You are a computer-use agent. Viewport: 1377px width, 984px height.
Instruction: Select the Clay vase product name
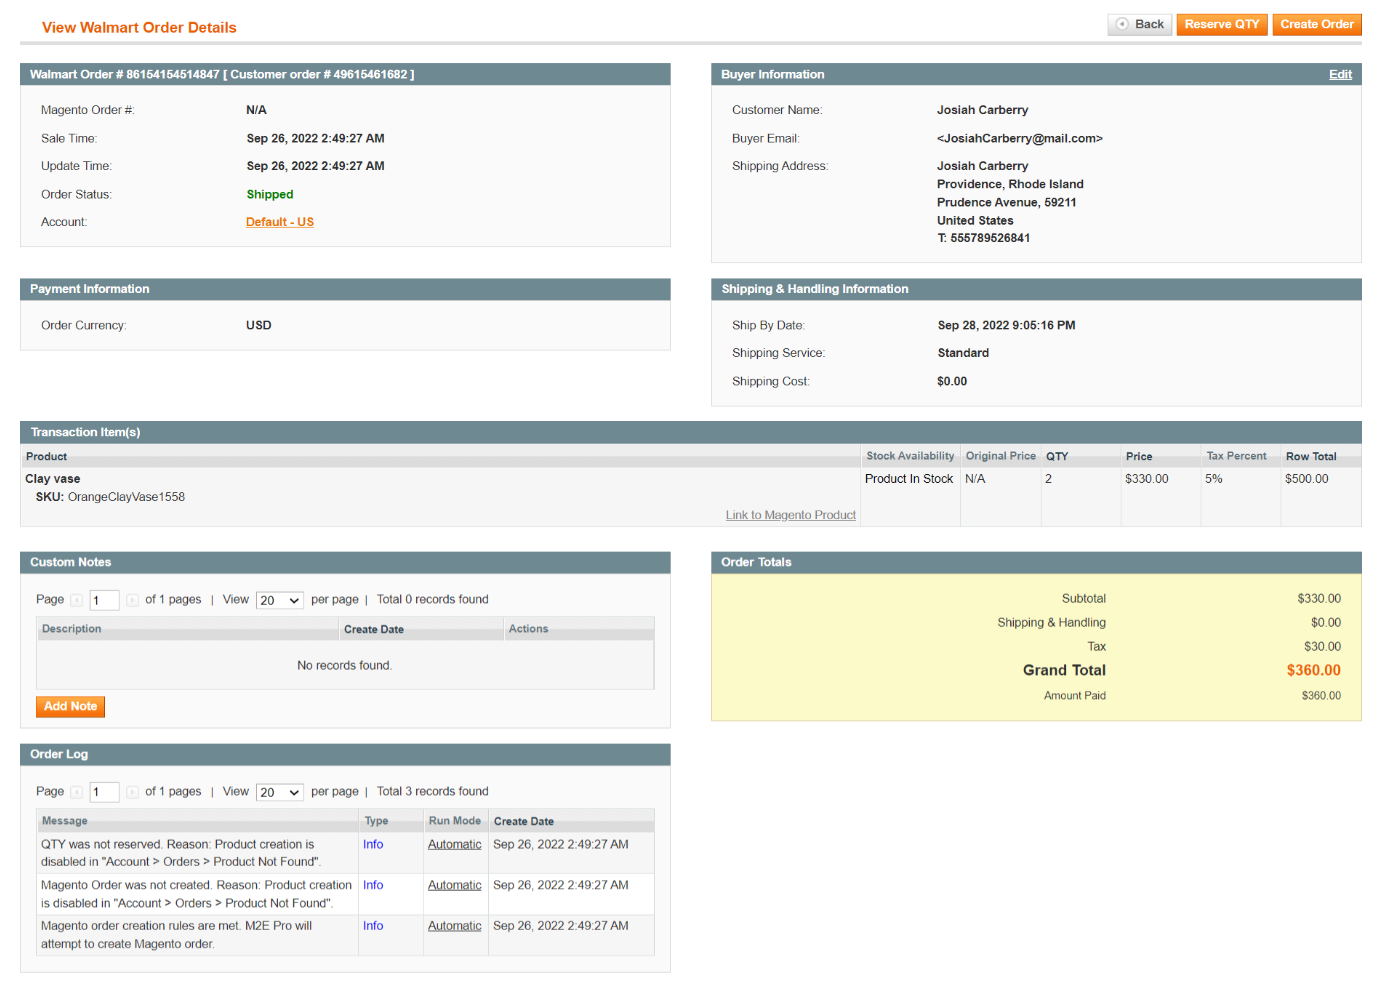click(53, 479)
